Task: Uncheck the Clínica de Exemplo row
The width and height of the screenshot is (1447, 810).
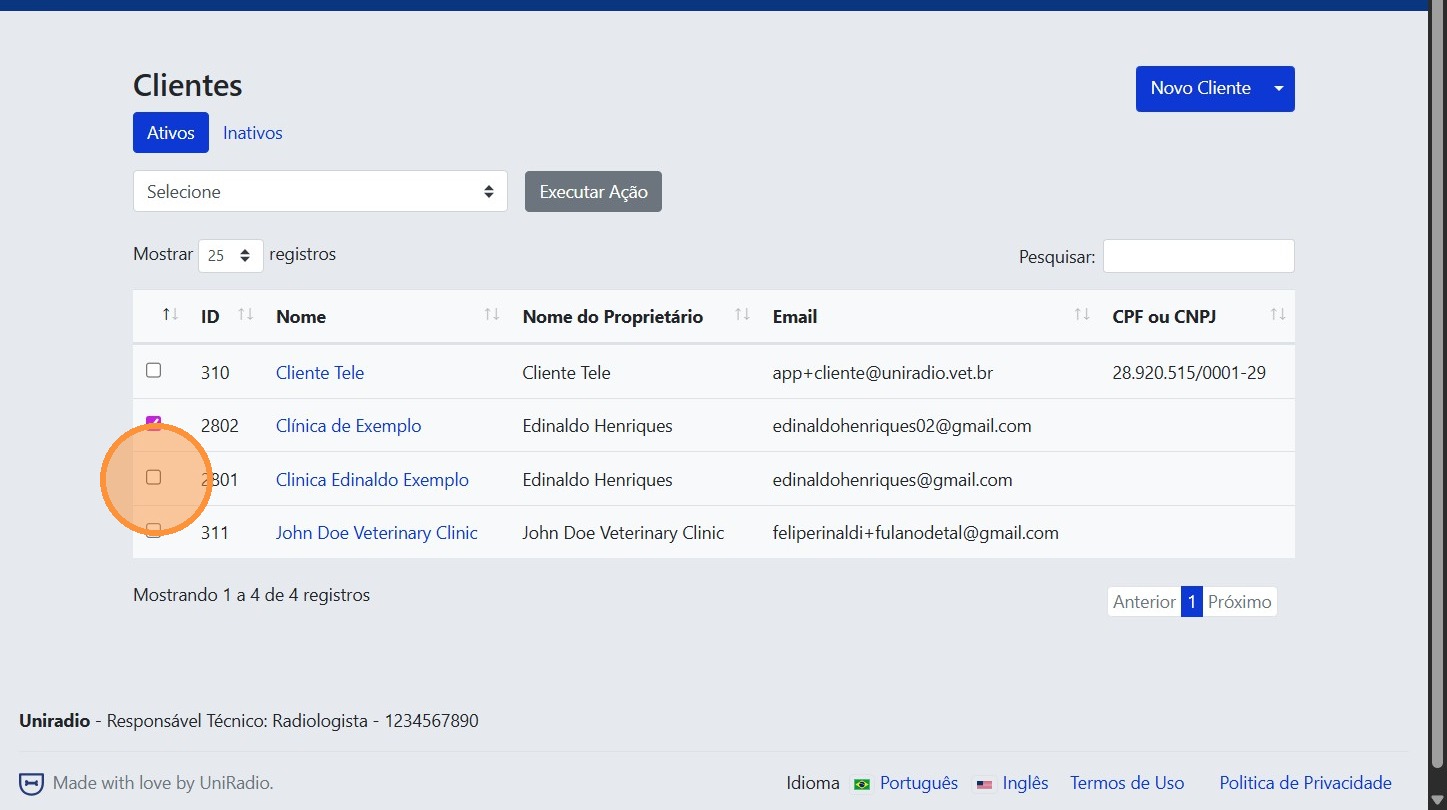Action: [x=154, y=424]
